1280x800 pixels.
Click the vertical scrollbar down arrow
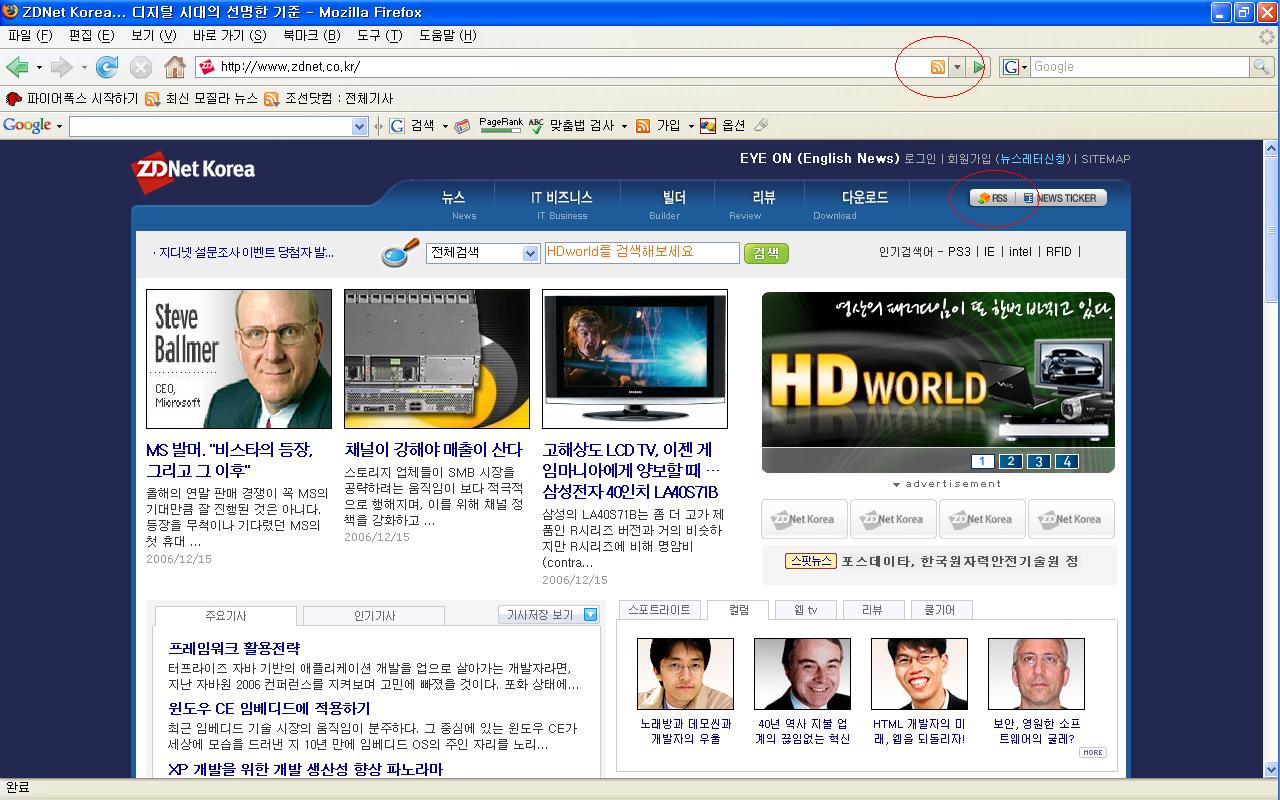pyautogui.click(x=1271, y=770)
